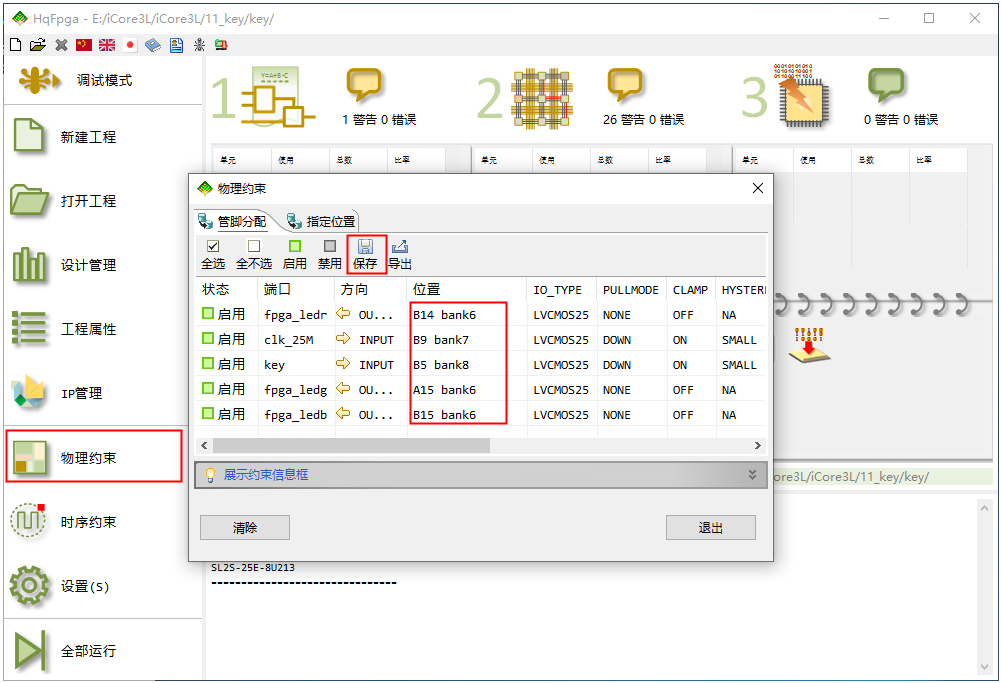
Task: Click the 保存 (Save) floppy disk icon
Action: (x=365, y=247)
